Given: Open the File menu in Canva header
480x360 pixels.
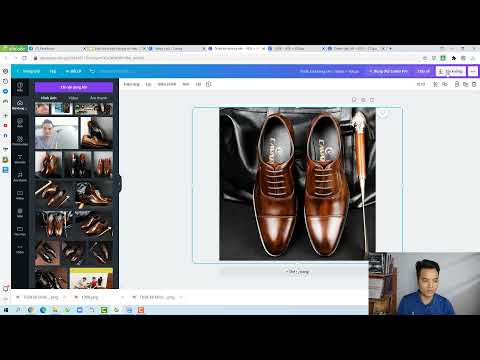Looking at the screenshot, I should (53, 71).
